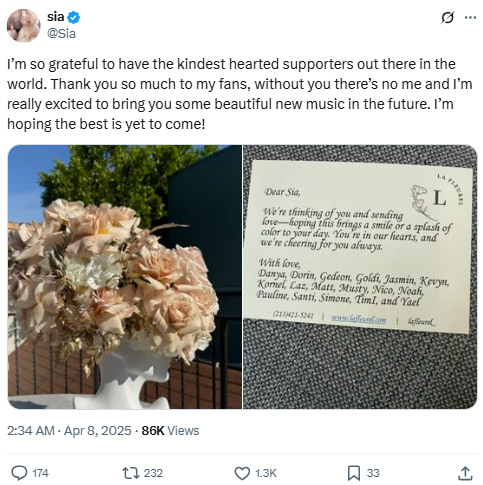Click the 1.3K likes count
The image size is (483, 485).
pos(266,473)
